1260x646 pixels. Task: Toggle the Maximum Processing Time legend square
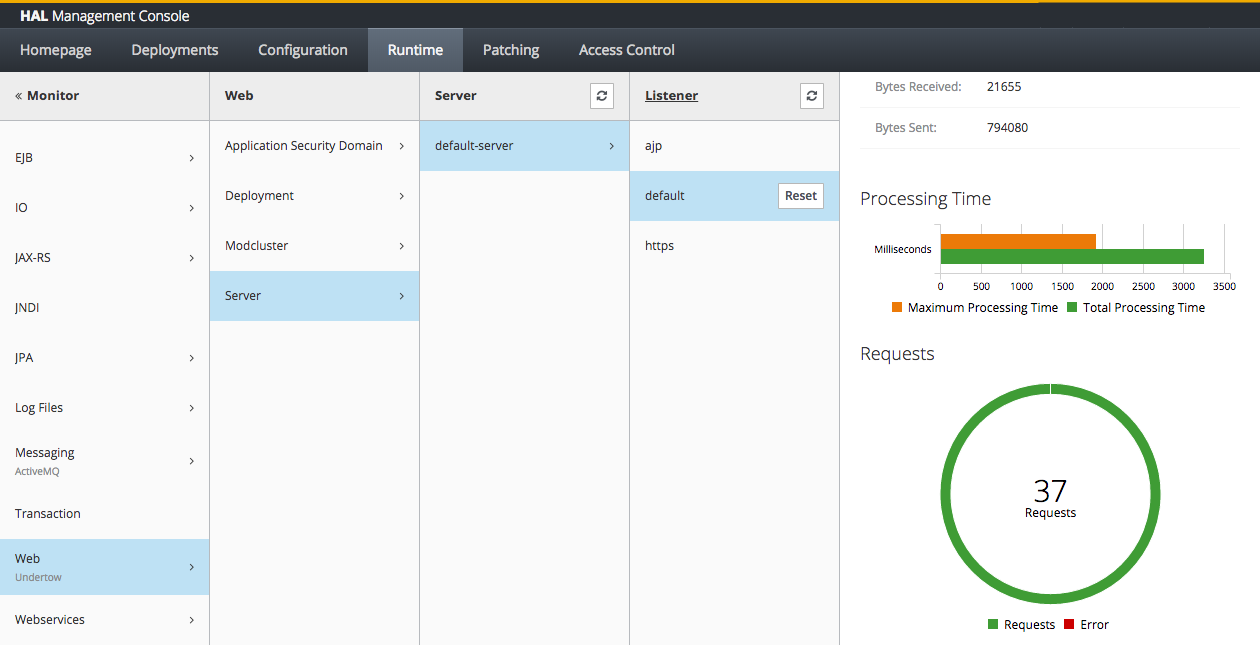[x=897, y=308]
